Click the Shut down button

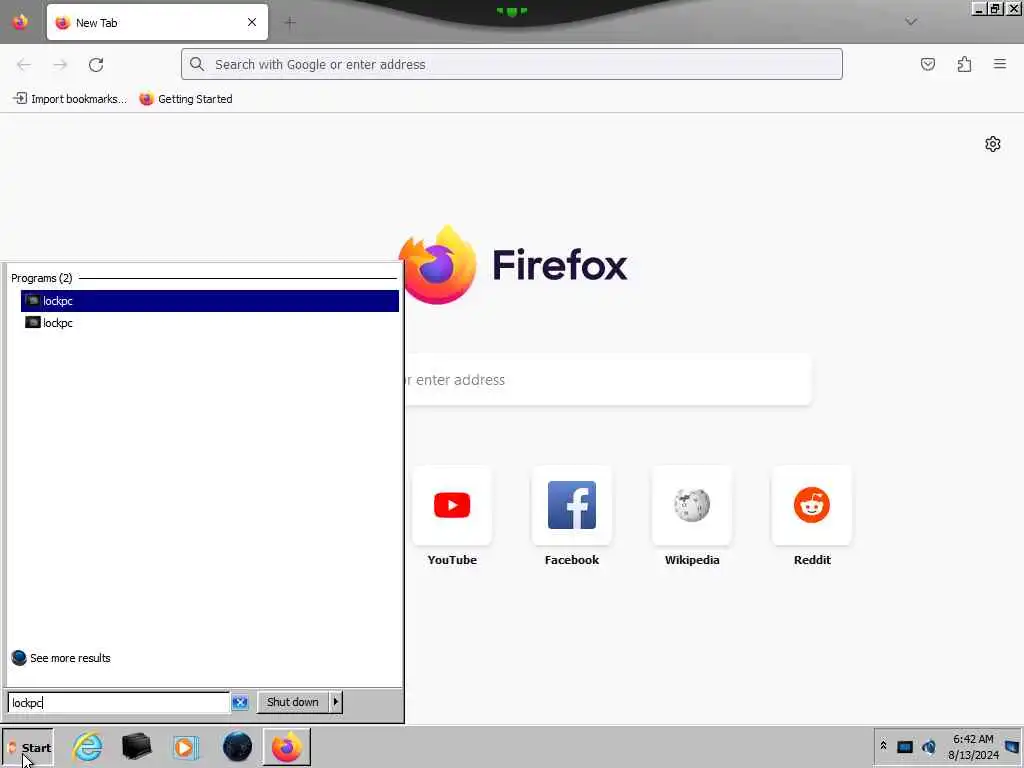[293, 702]
